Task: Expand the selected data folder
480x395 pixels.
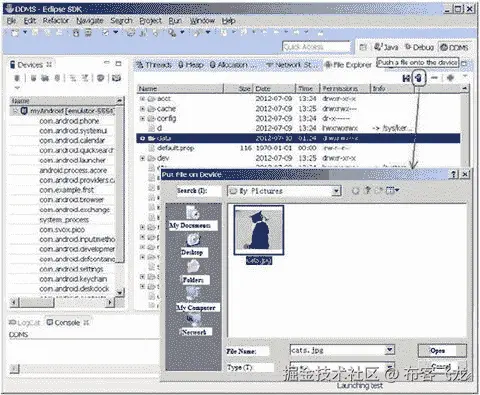Action: pos(142,138)
